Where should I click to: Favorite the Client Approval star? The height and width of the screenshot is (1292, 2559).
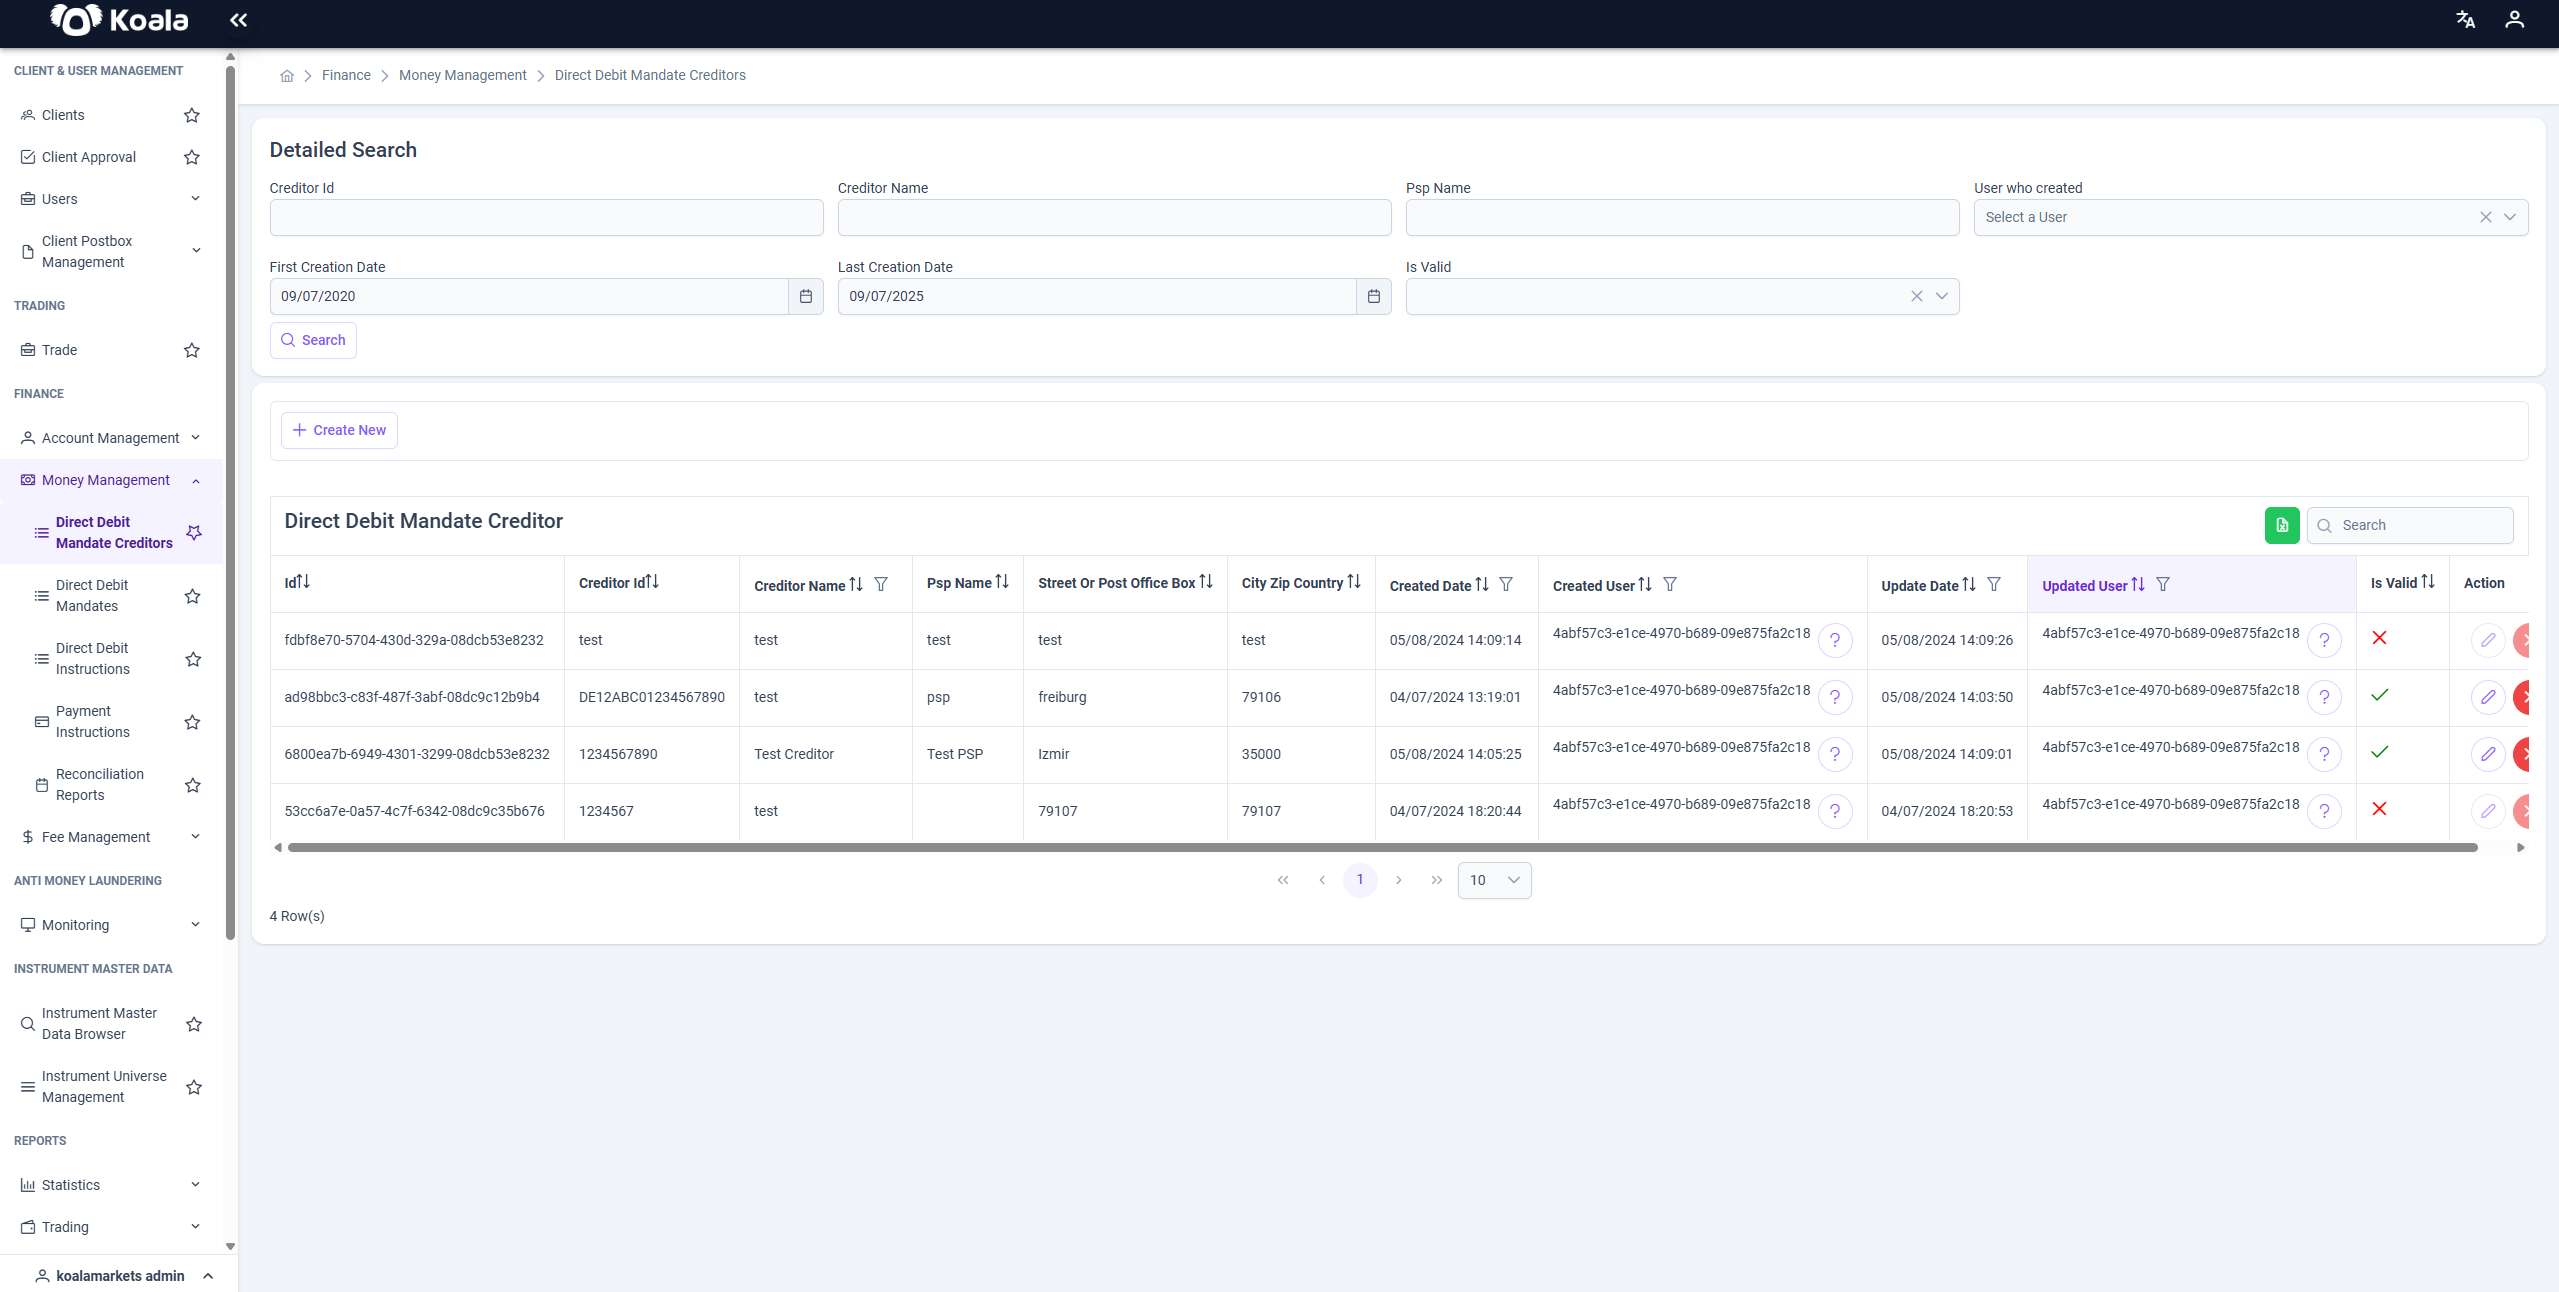[x=192, y=157]
